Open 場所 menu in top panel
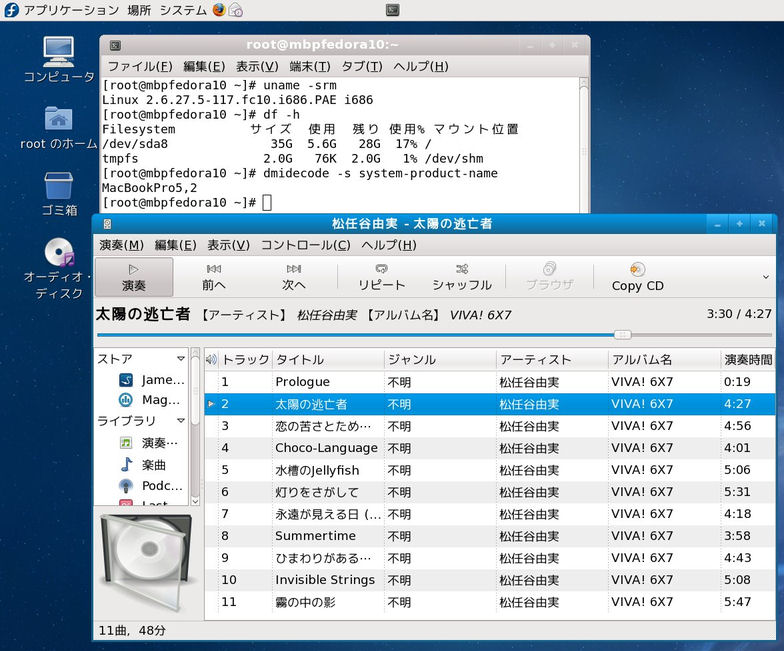This screenshot has width=784, height=651. pos(139,10)
